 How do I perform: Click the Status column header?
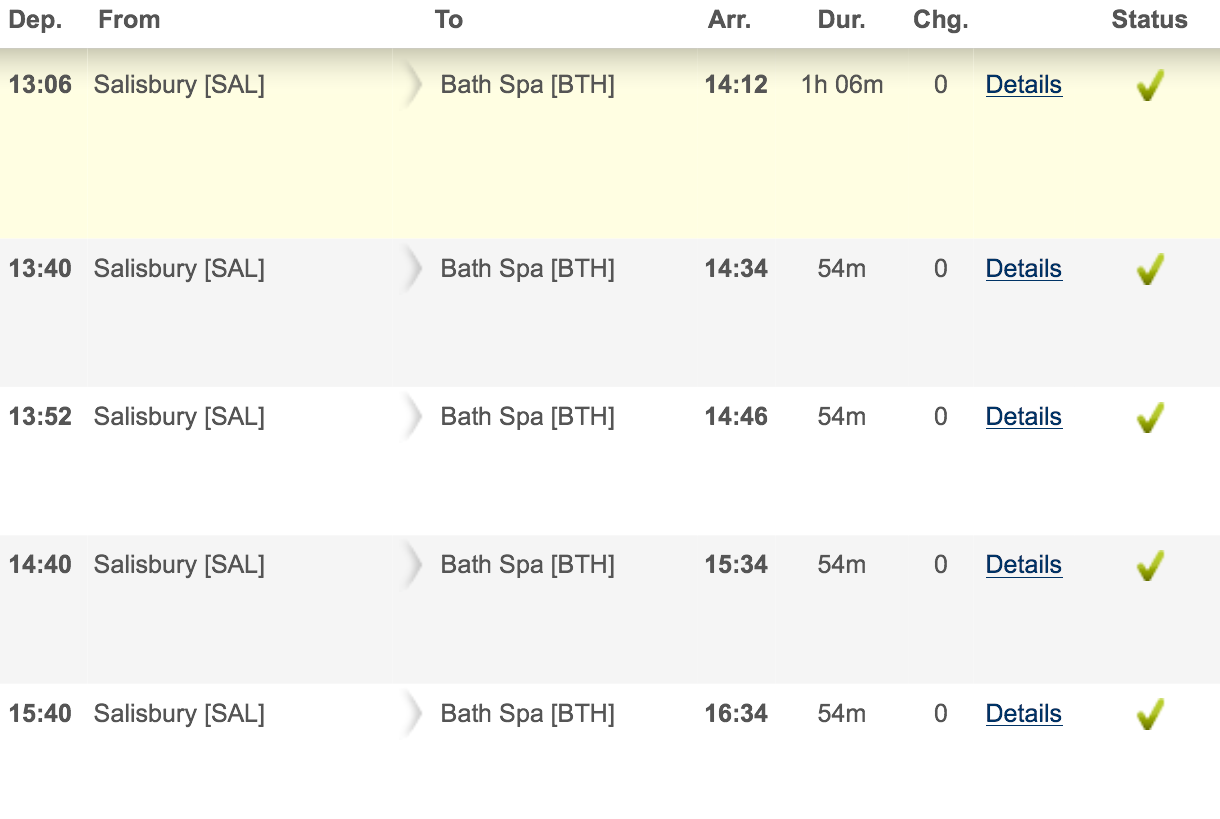1149,20
